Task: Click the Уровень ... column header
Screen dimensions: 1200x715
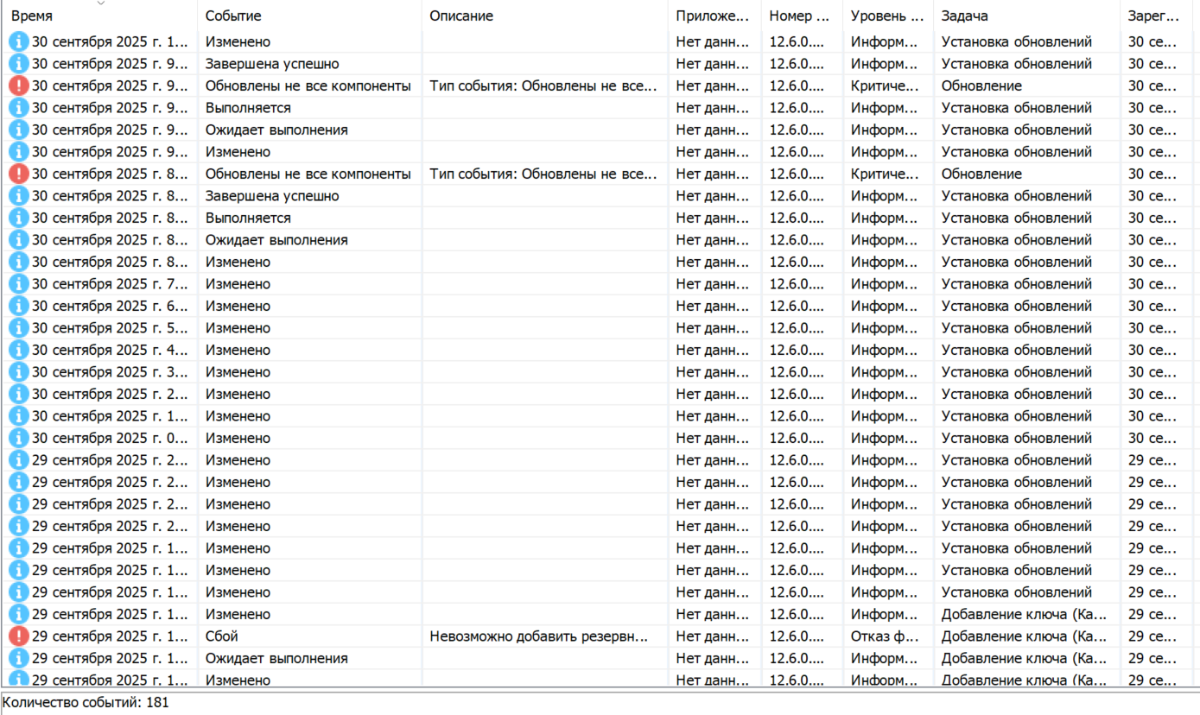Action: coord(888,17)
